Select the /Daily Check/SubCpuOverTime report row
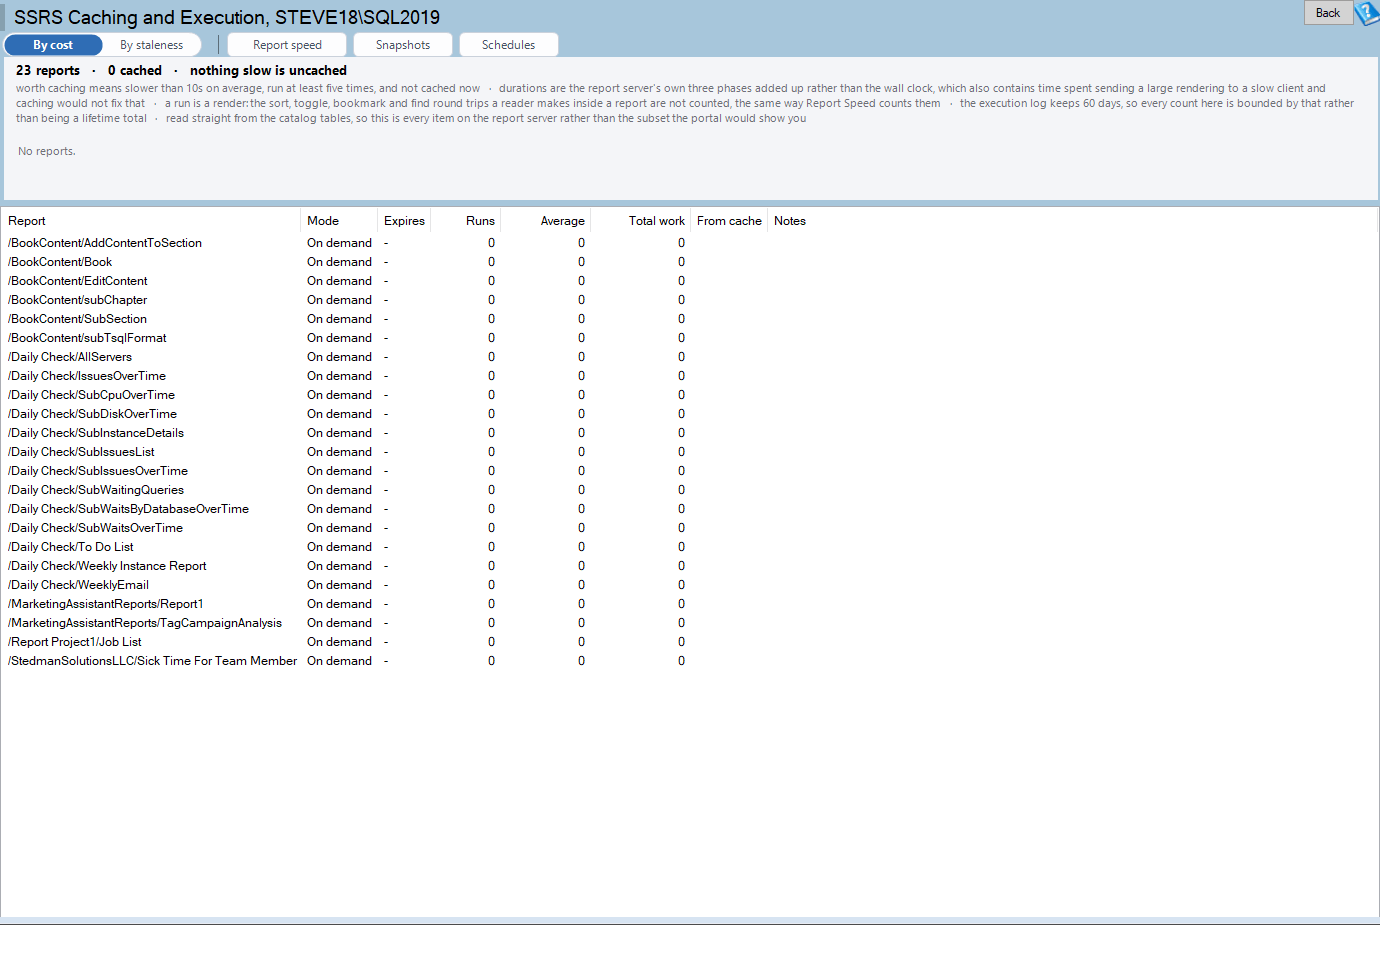Viewport: 1380px width, 976px height. (x=690, y=395)
